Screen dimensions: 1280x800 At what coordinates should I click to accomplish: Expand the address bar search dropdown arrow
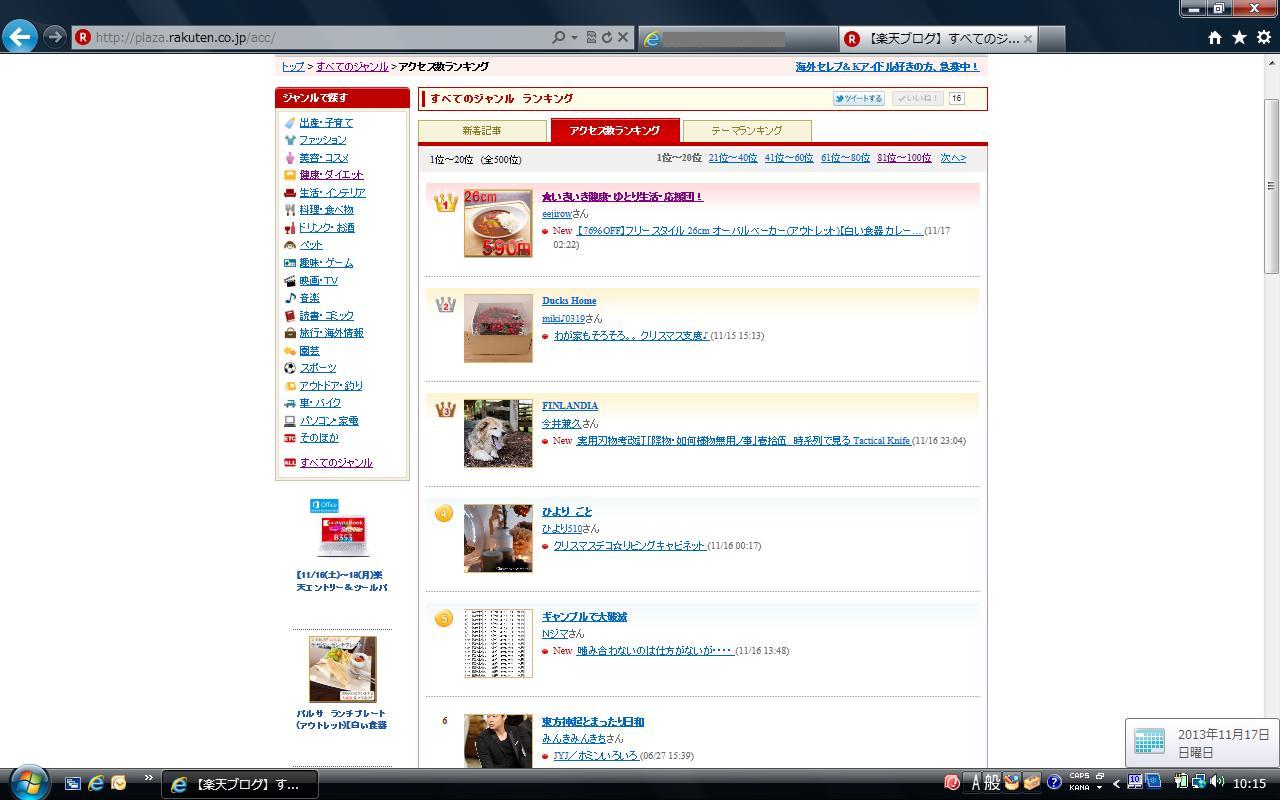click(574, 37)
